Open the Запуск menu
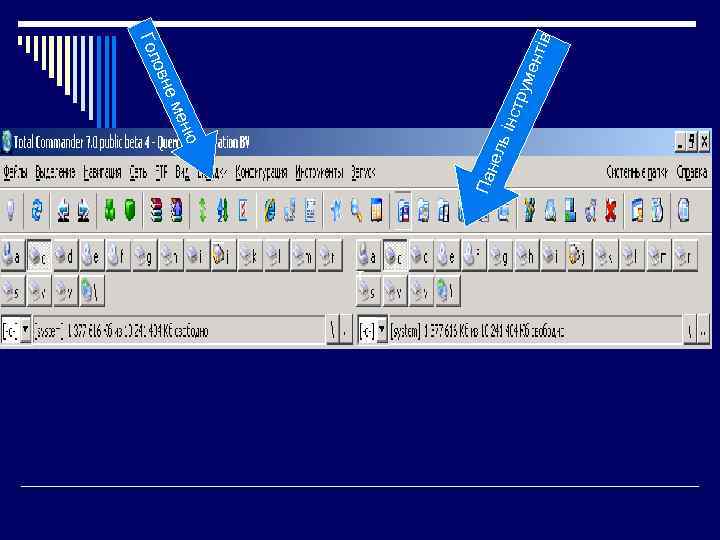 pyautogui.click(x=363, y=172)
